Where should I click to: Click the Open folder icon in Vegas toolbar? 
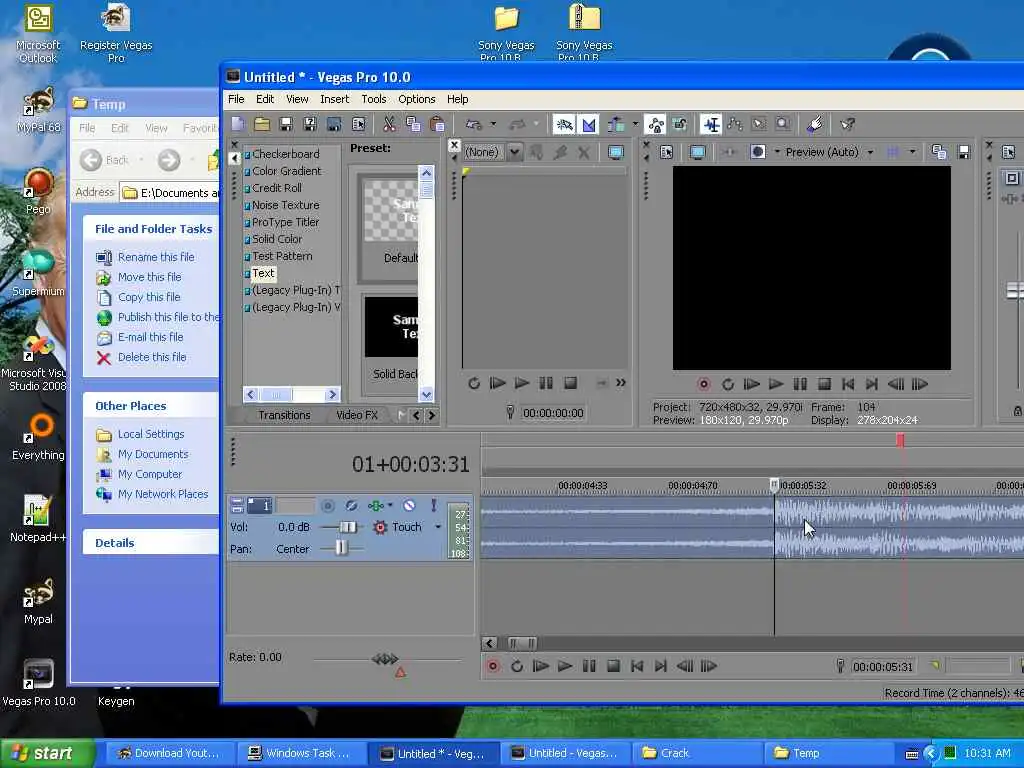coord(263,124)
